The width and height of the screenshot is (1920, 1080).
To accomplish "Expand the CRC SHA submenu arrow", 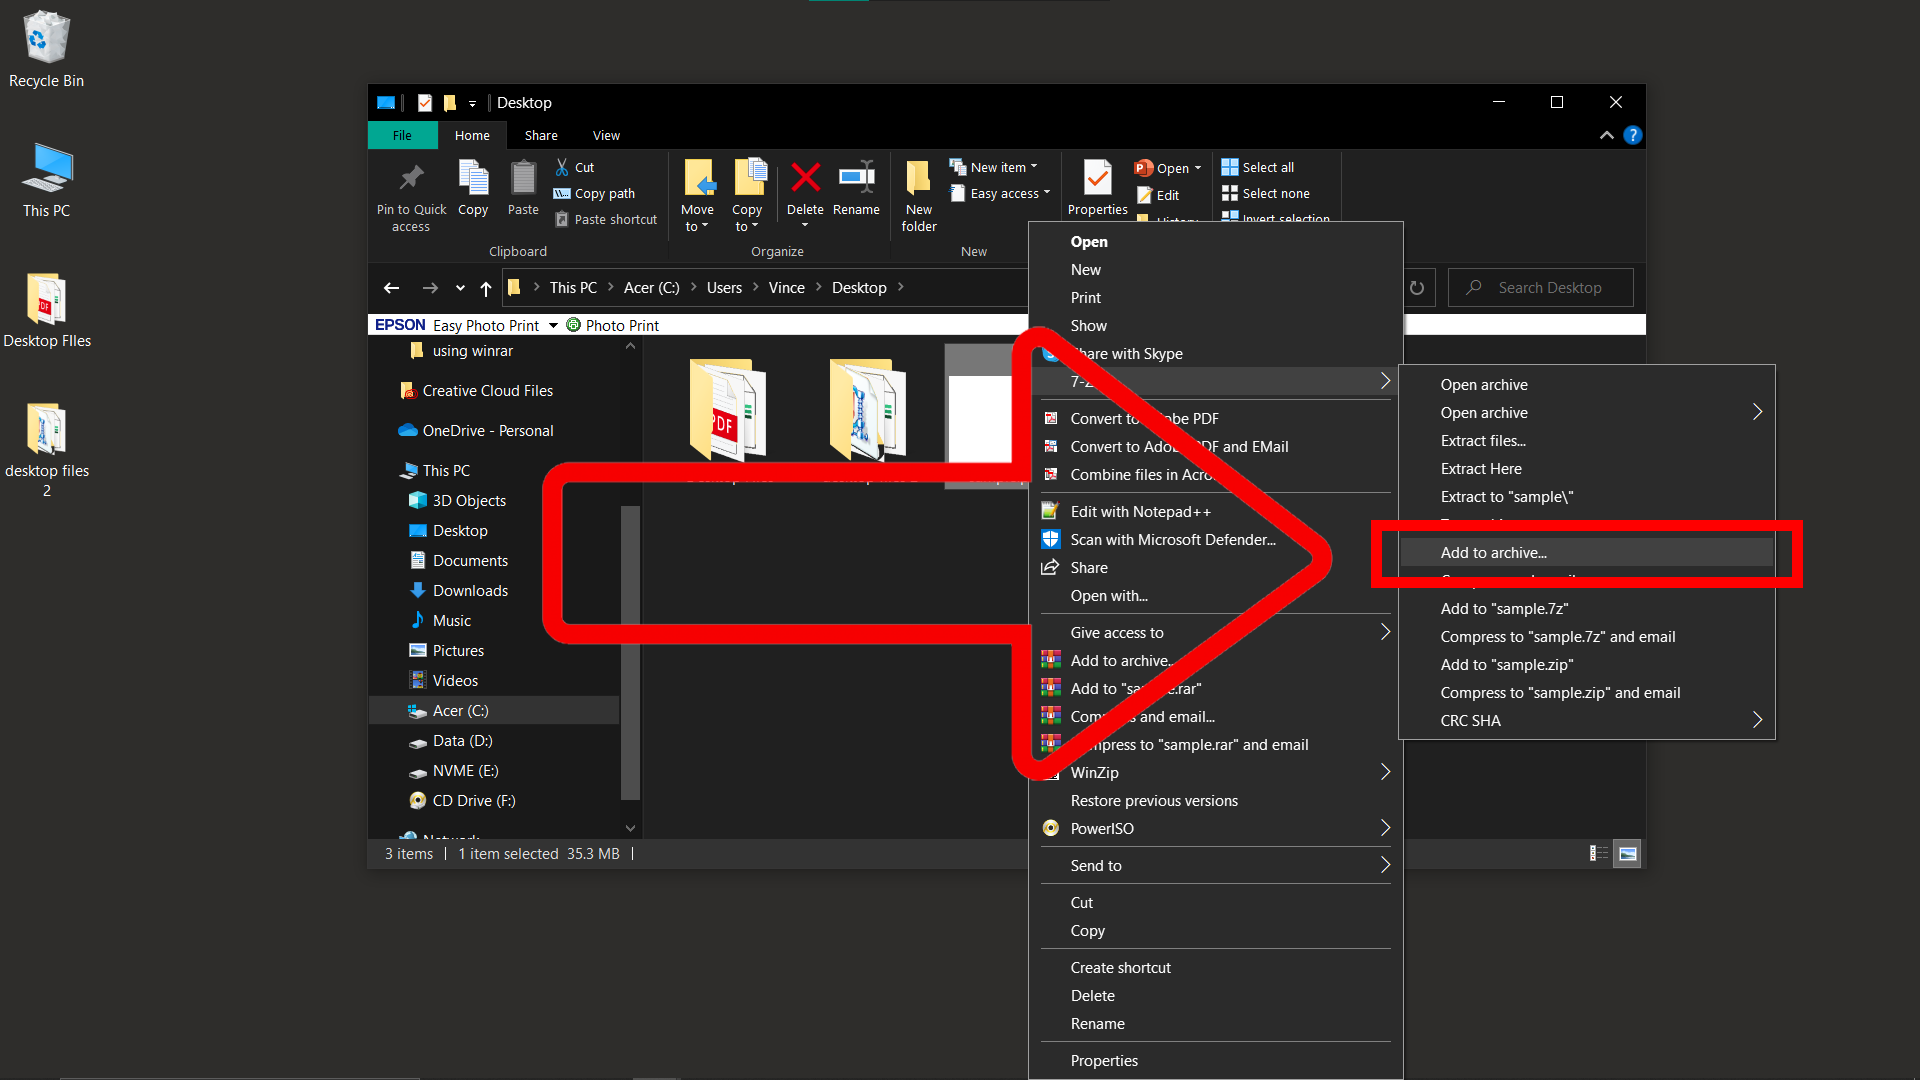I will coord(1757,719).
